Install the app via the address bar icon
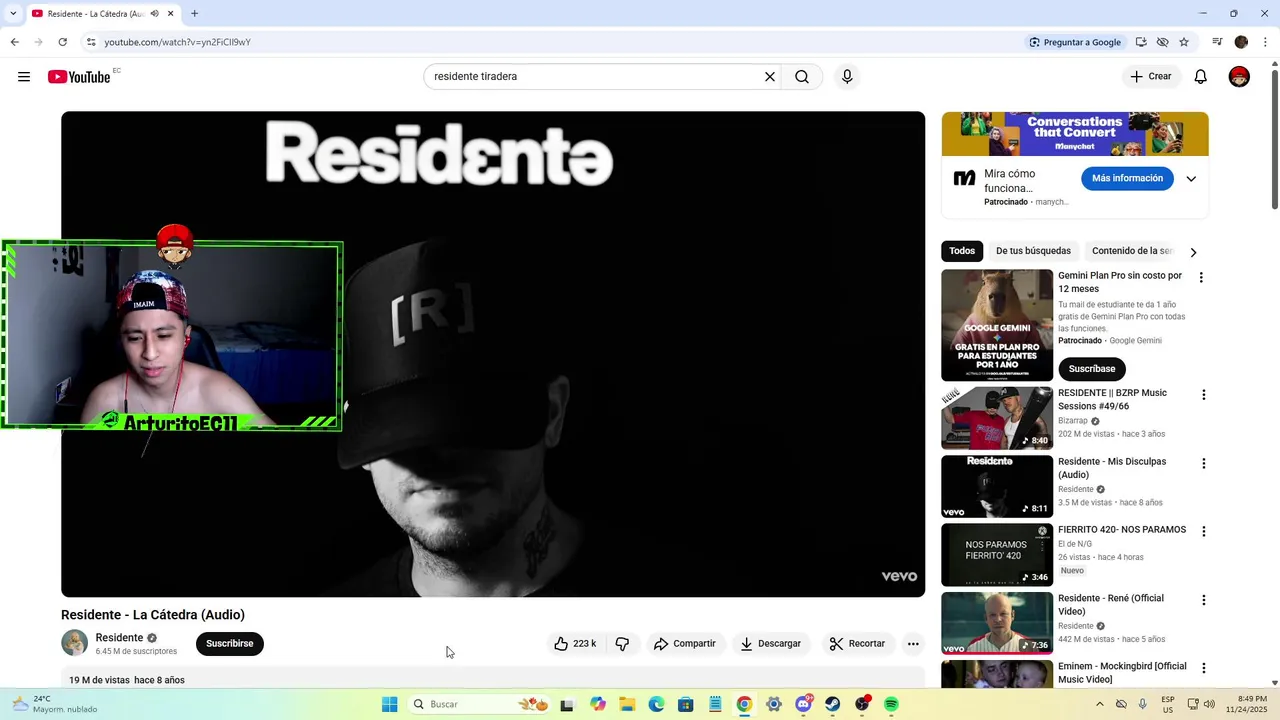This screenshot has width=1280, height=720. [x=1141, y=42]
